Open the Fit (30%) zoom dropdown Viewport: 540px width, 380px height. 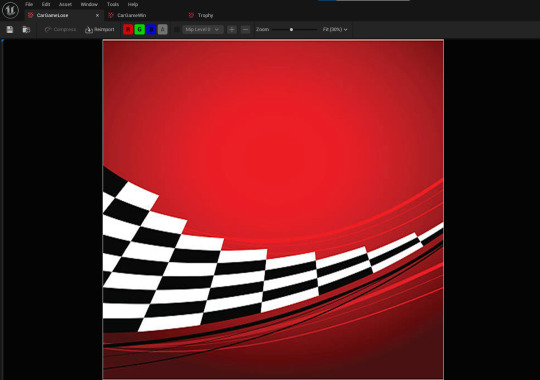coord(335,30)
